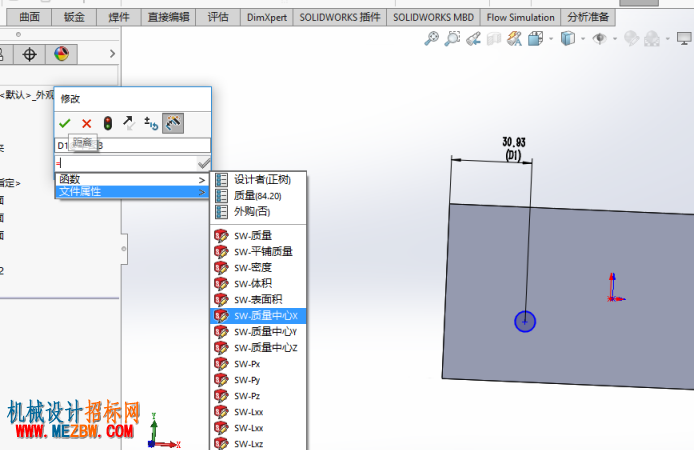Open the 分析准备 ribbon tab
Image resolution: width=694 pixels, height=450 pixels.
click(588, 17)
